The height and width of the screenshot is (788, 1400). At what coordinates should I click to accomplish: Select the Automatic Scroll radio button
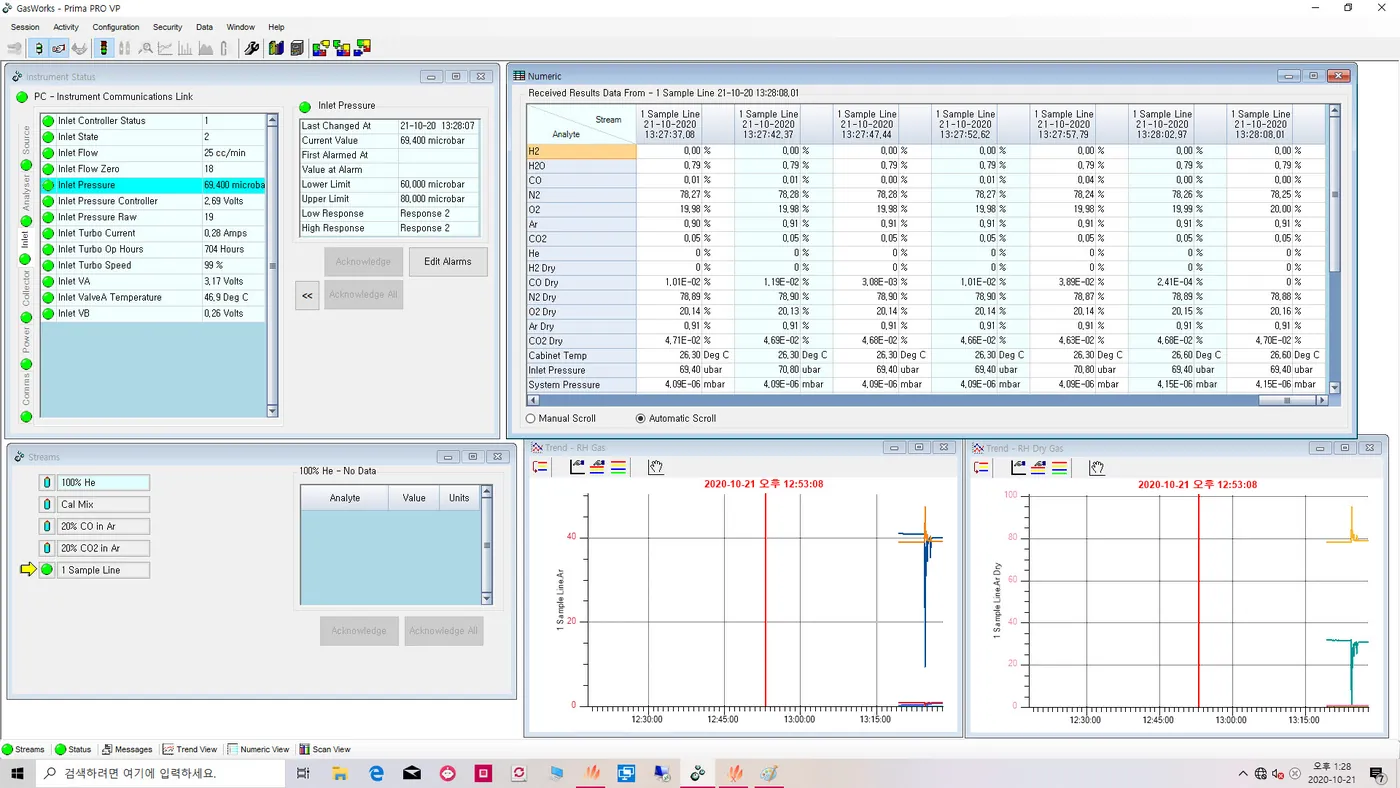641,418
